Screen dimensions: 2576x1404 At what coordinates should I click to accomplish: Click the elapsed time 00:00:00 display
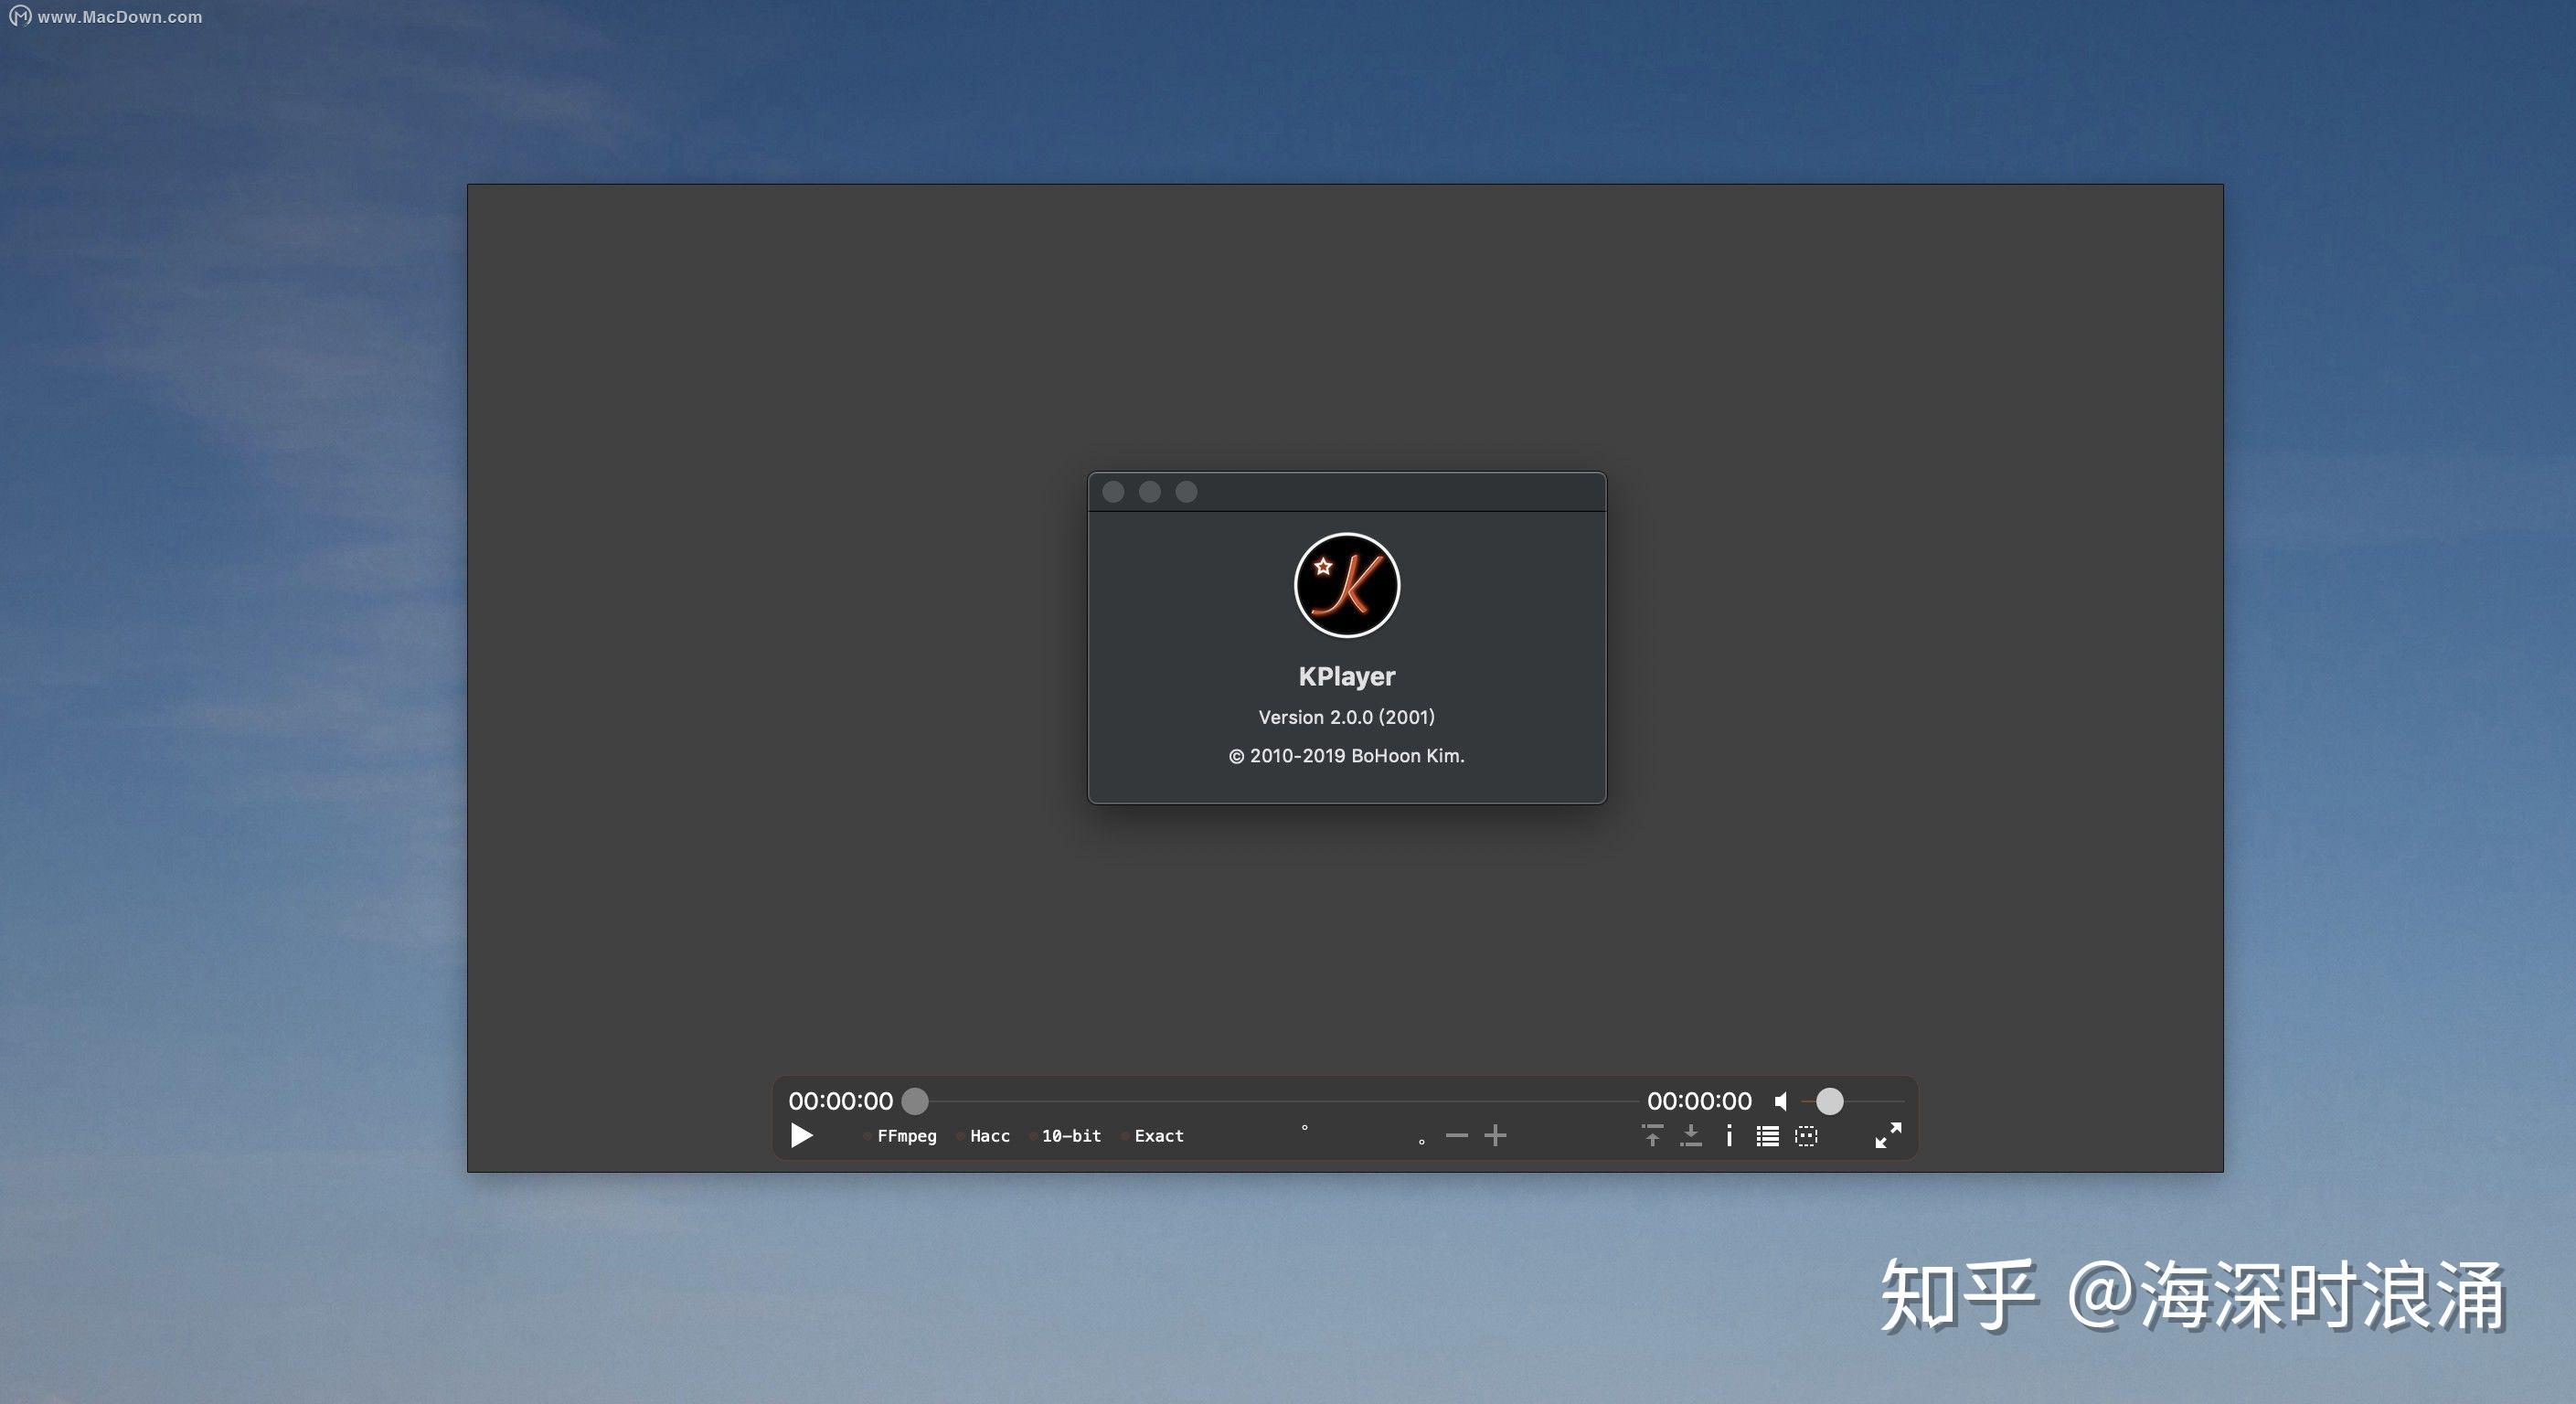click(x=840, y=1101)
